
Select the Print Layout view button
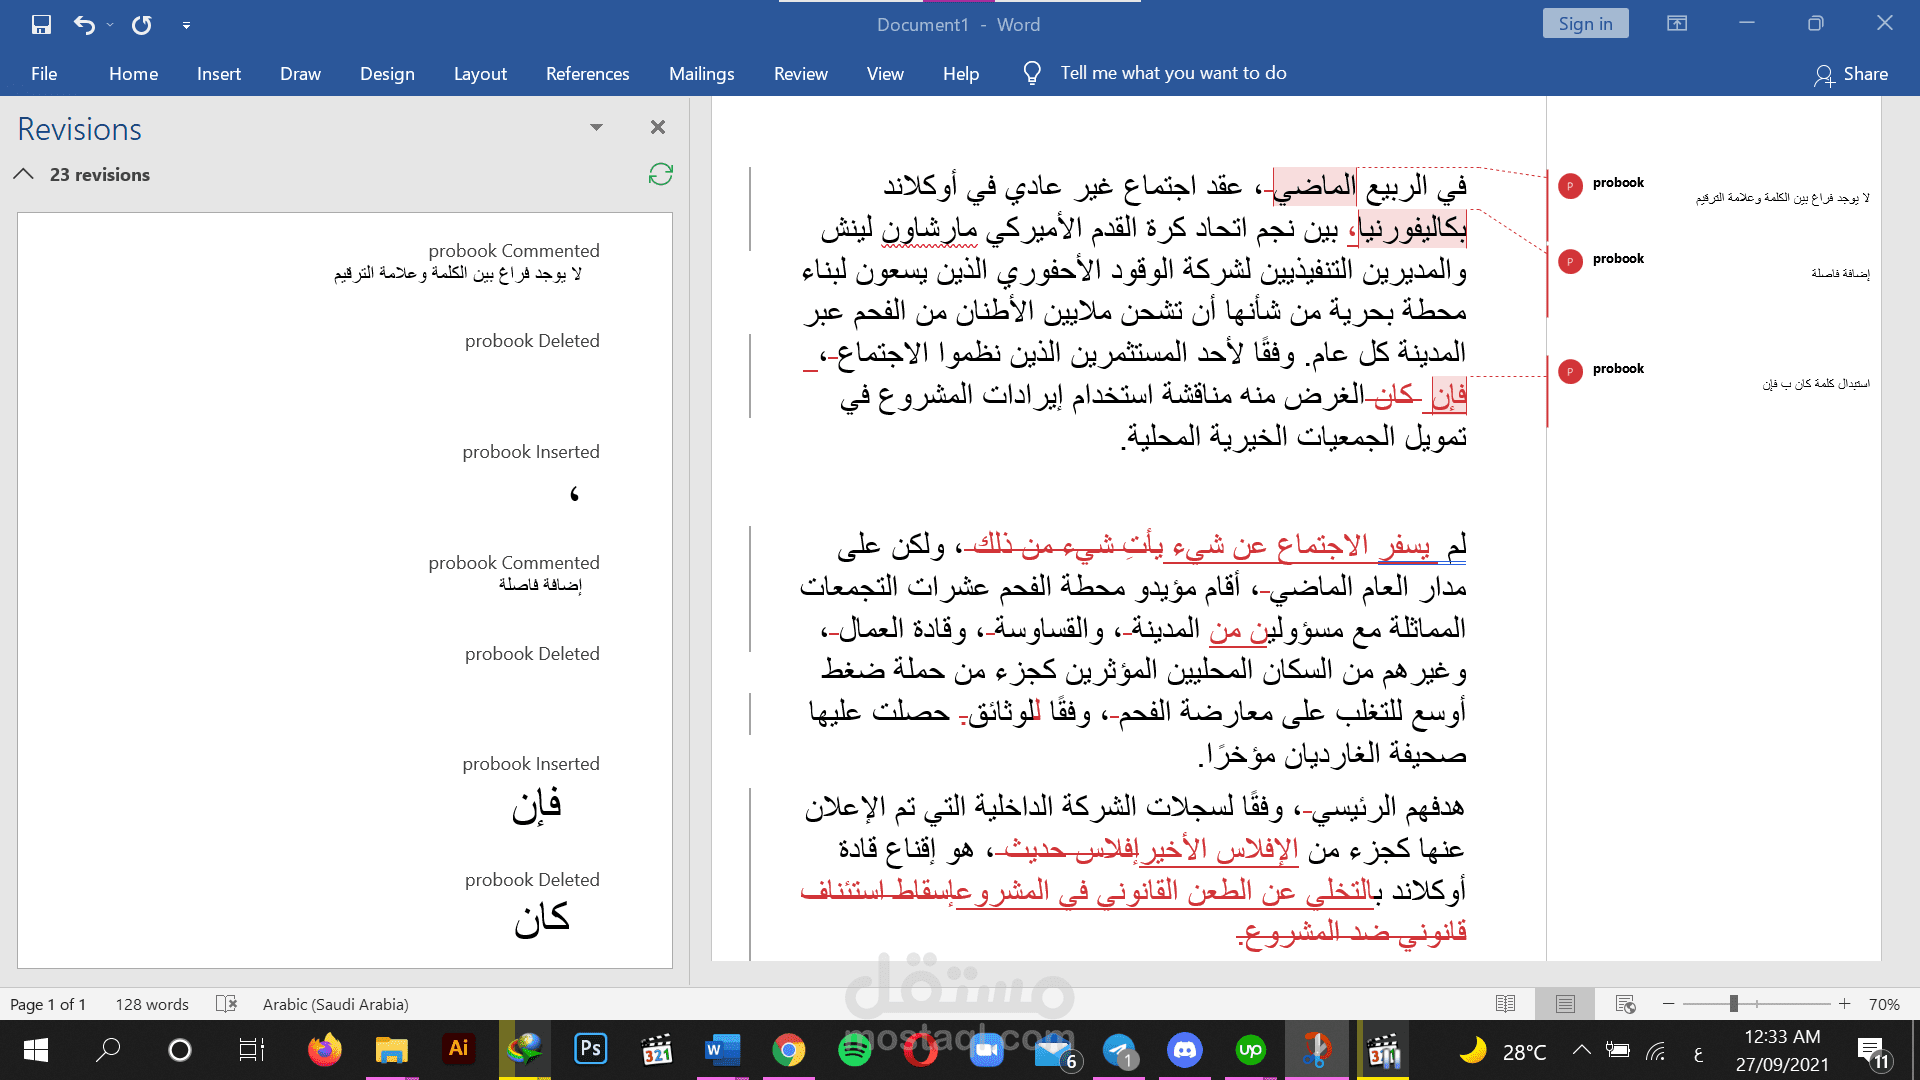coord(1565,1004)
